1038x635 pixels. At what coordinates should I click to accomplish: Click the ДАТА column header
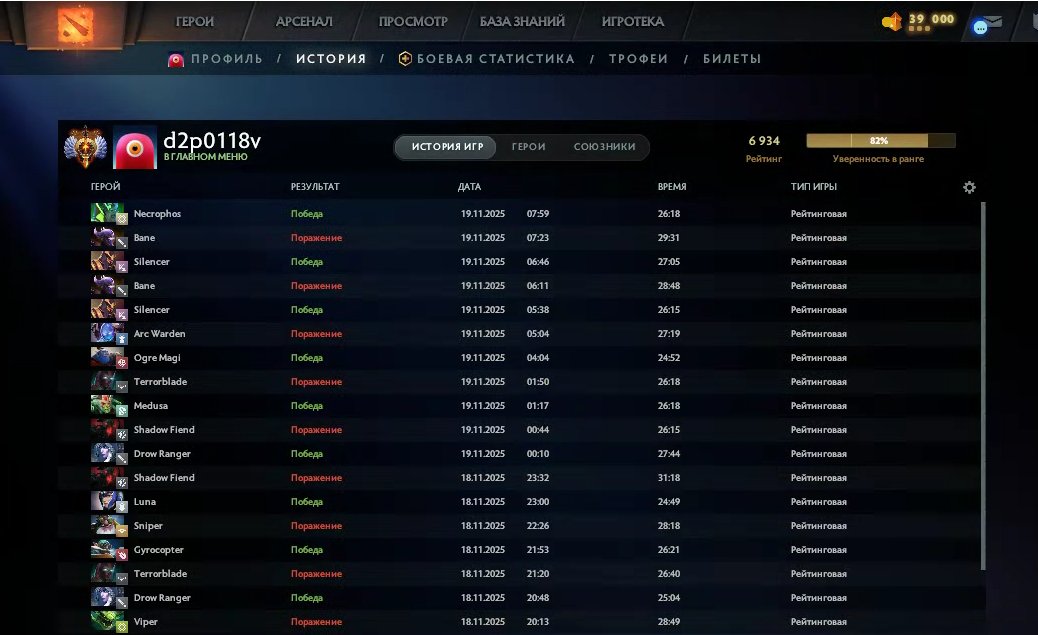(x=470, y=186)
